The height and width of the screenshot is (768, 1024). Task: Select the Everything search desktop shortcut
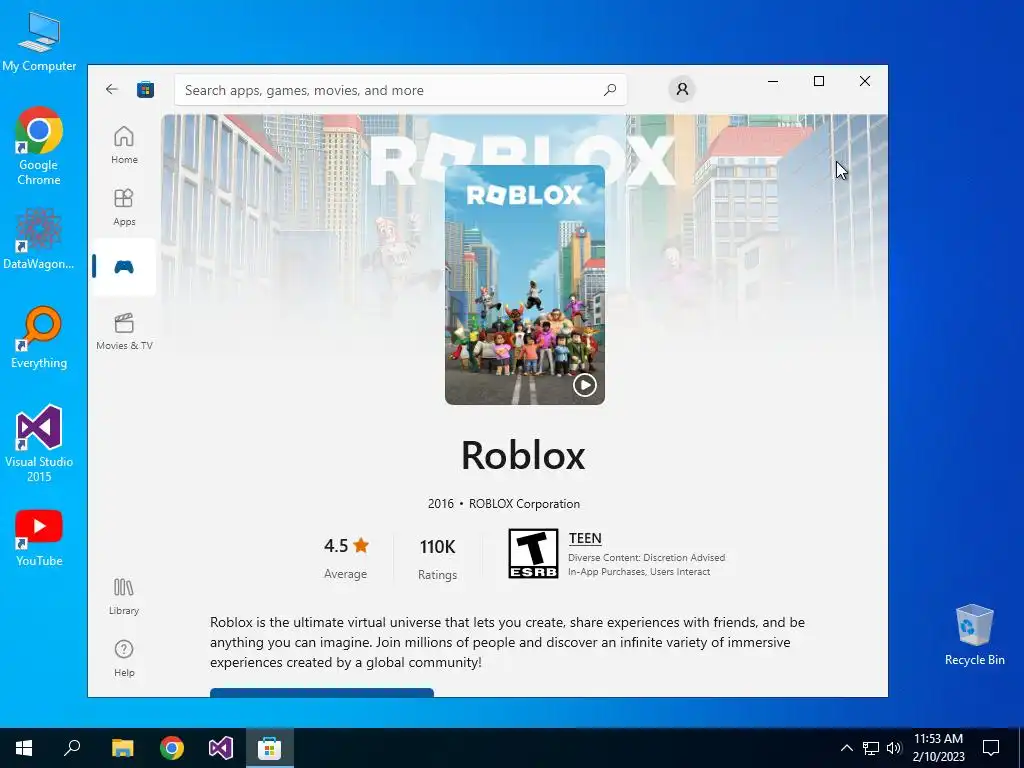(x=39, y=337)
